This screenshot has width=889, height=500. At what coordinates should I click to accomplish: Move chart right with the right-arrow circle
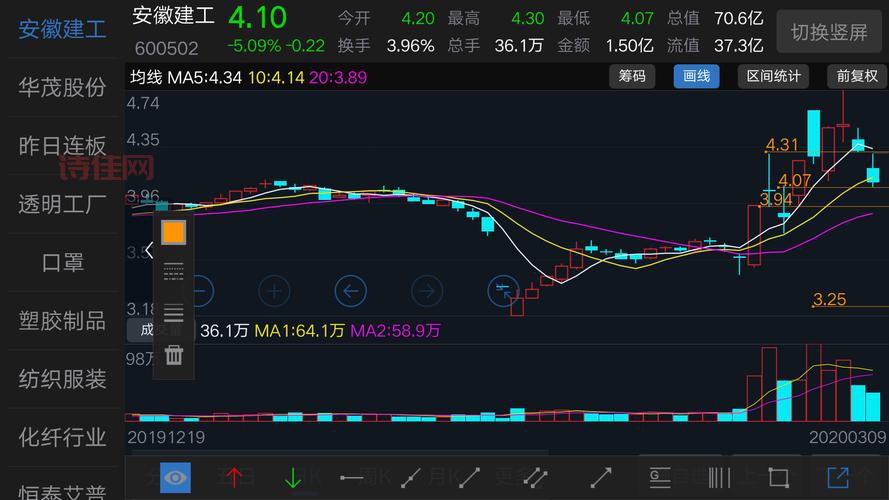[x=427, y=291]
